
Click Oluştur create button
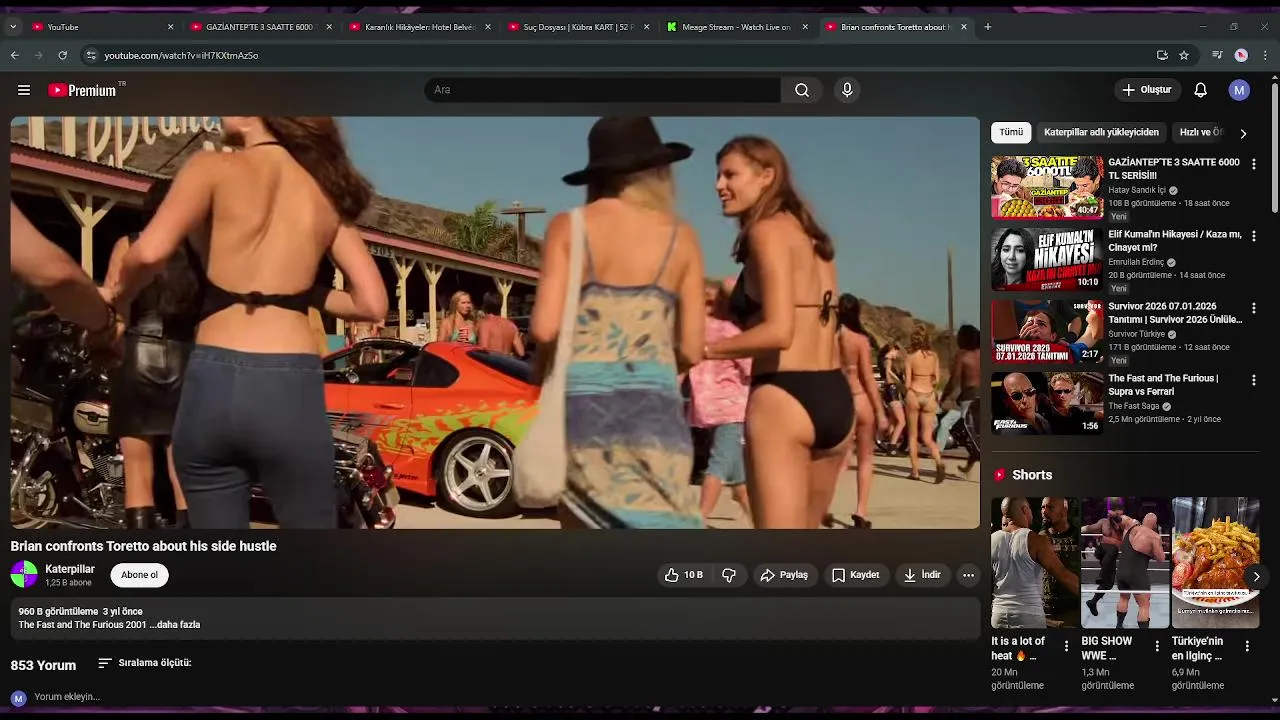pos(1146,90)
